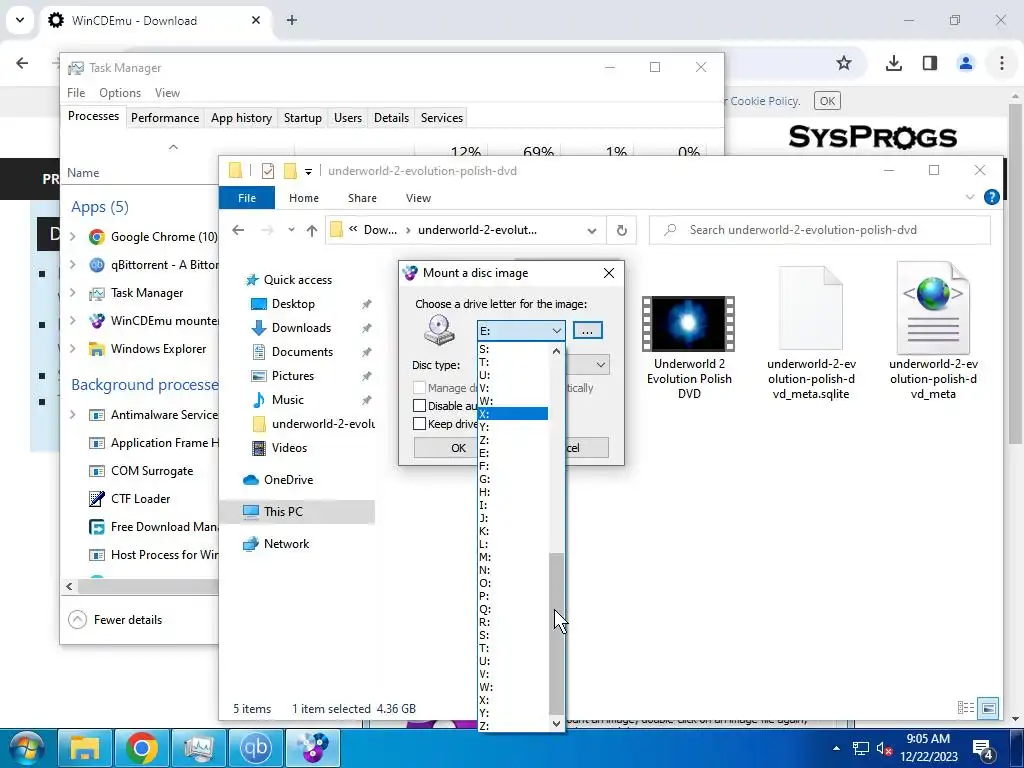Close the WinCDEmu - Download tab

pyautogui.click(x=256, y=20)
